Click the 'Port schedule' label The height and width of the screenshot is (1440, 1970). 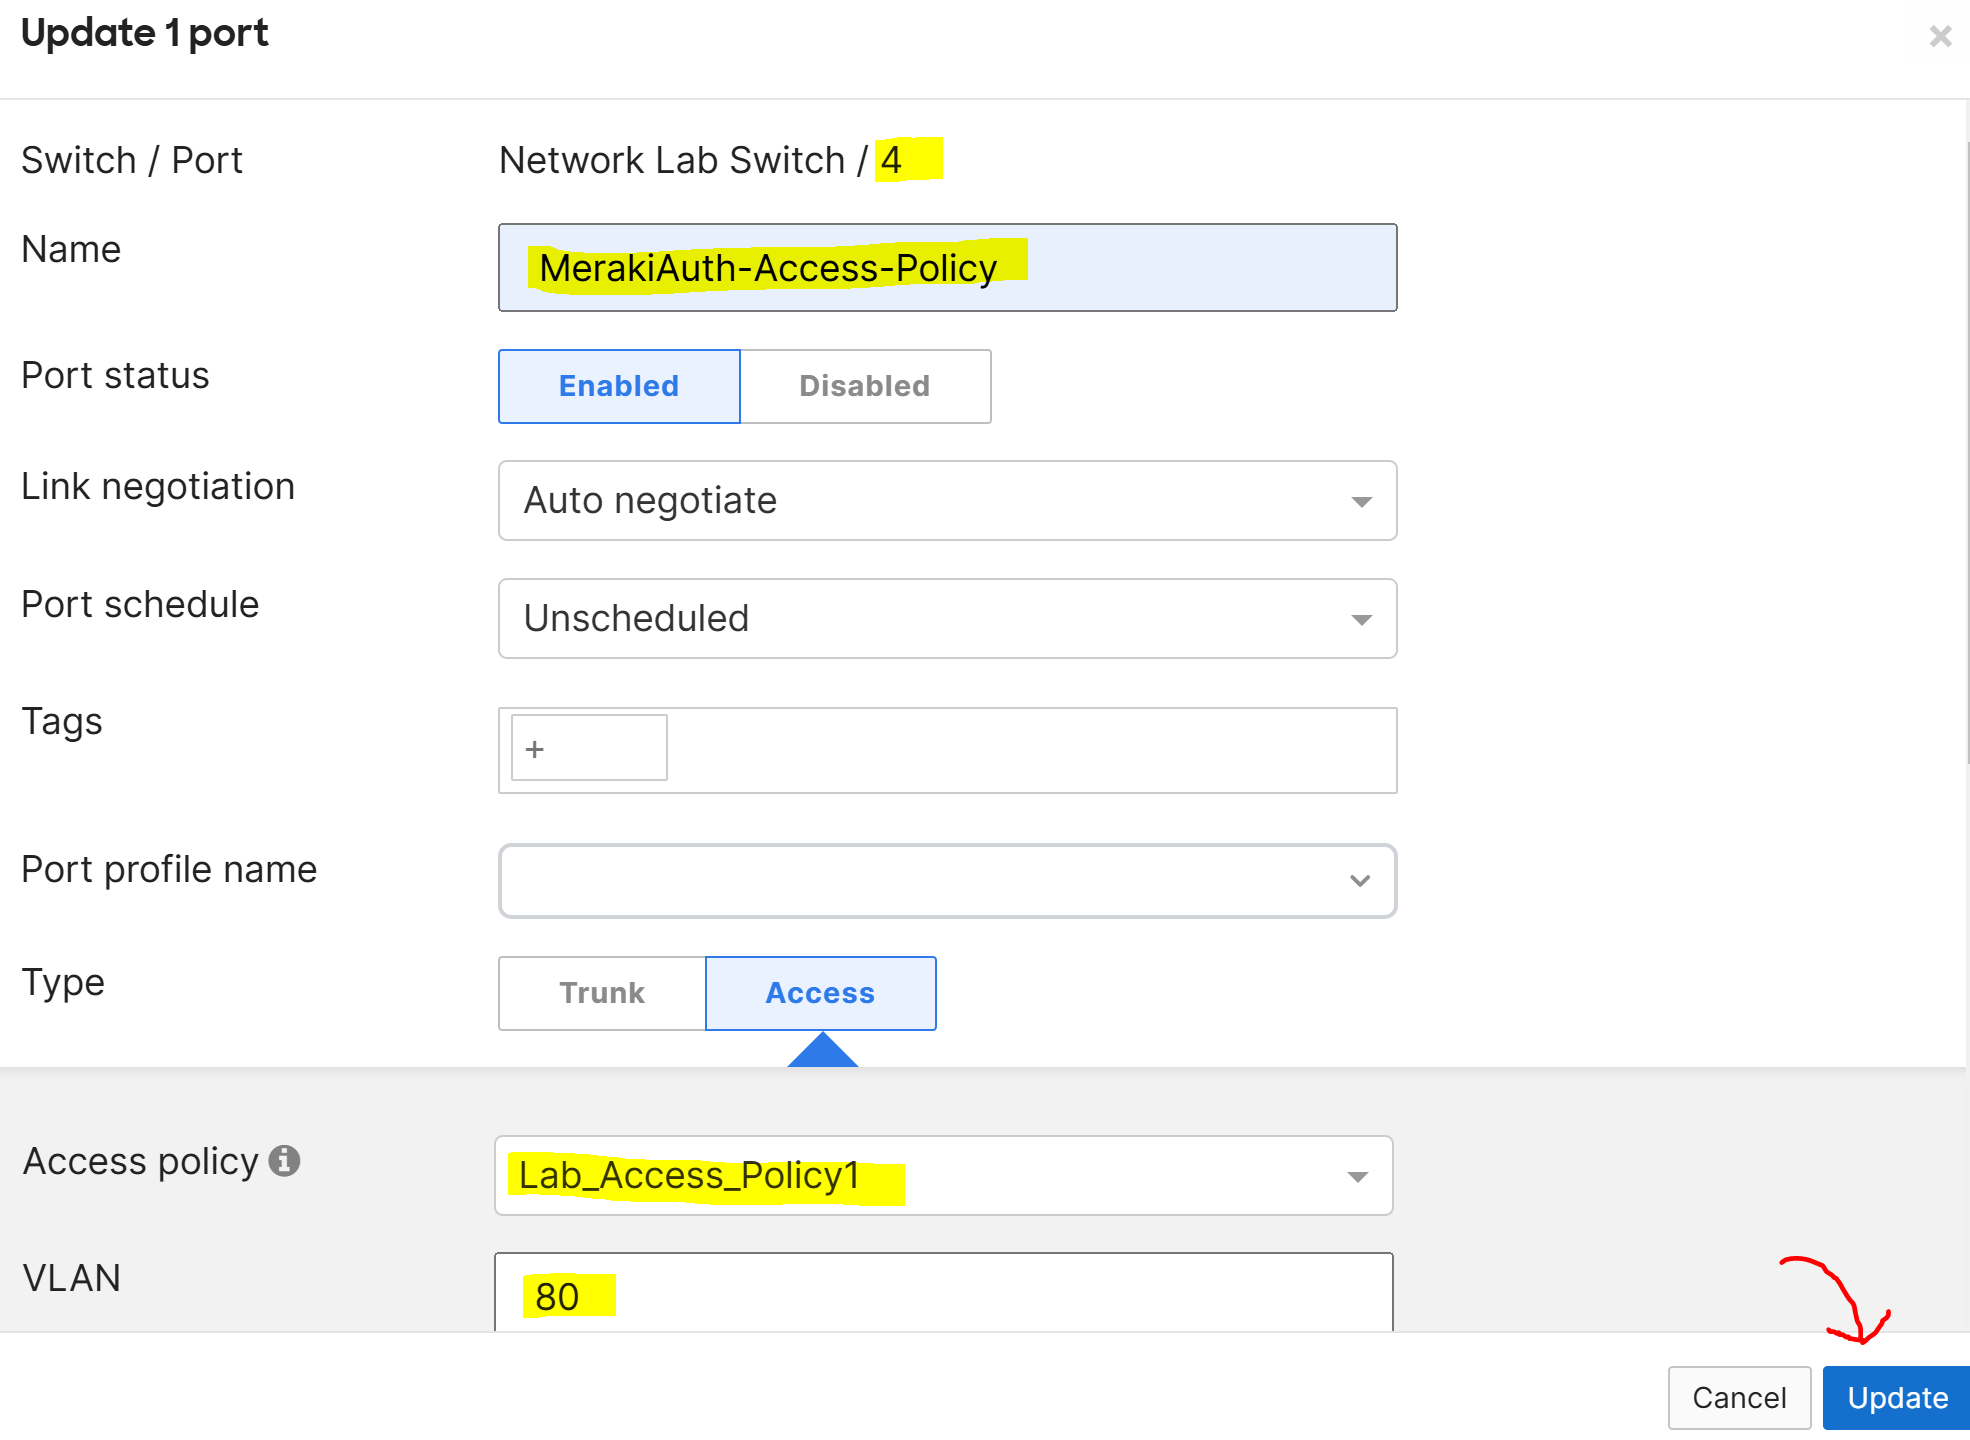pyautogui.click(x=140, y=604)
